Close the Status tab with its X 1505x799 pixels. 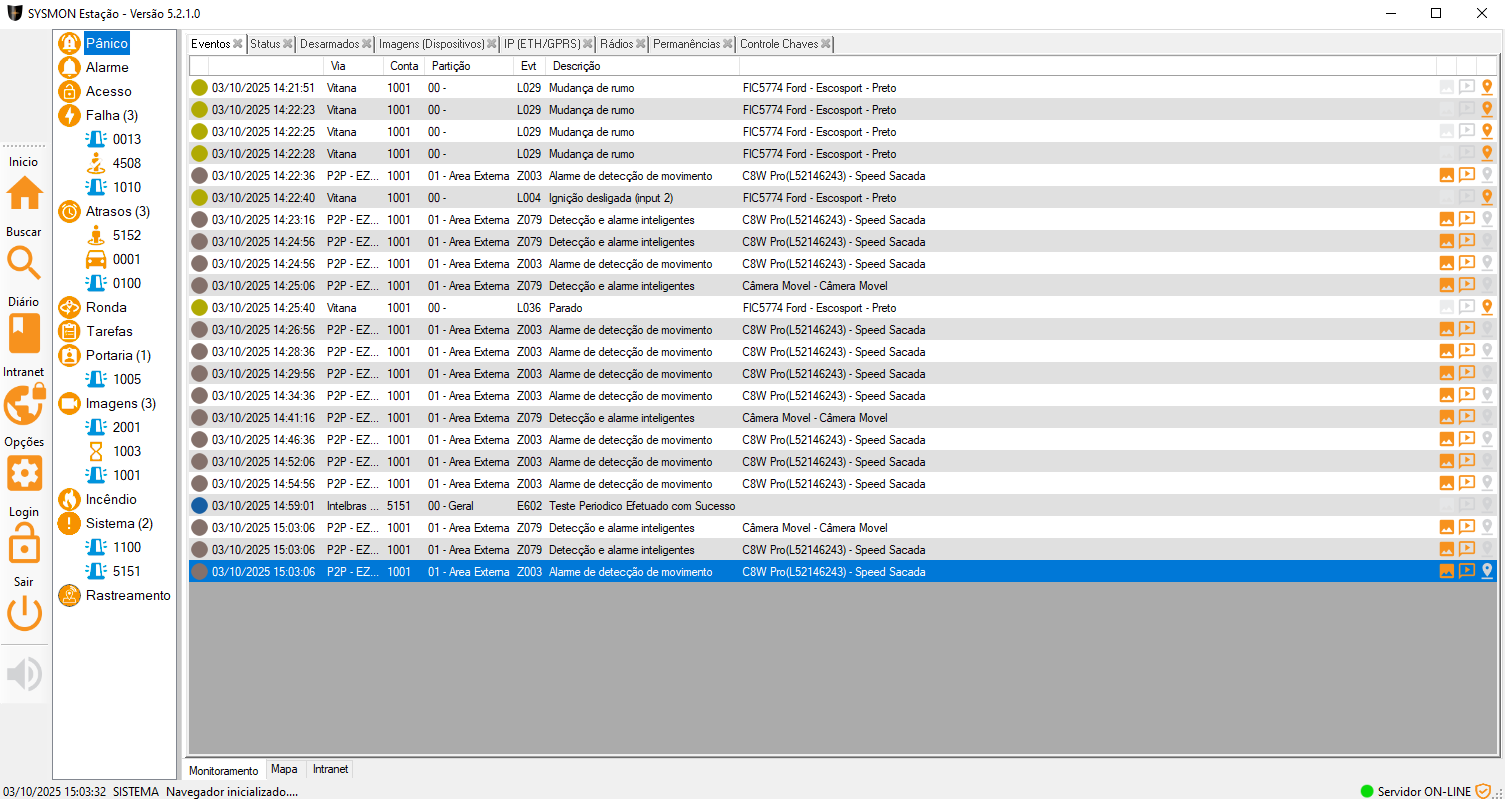[288, 44]
